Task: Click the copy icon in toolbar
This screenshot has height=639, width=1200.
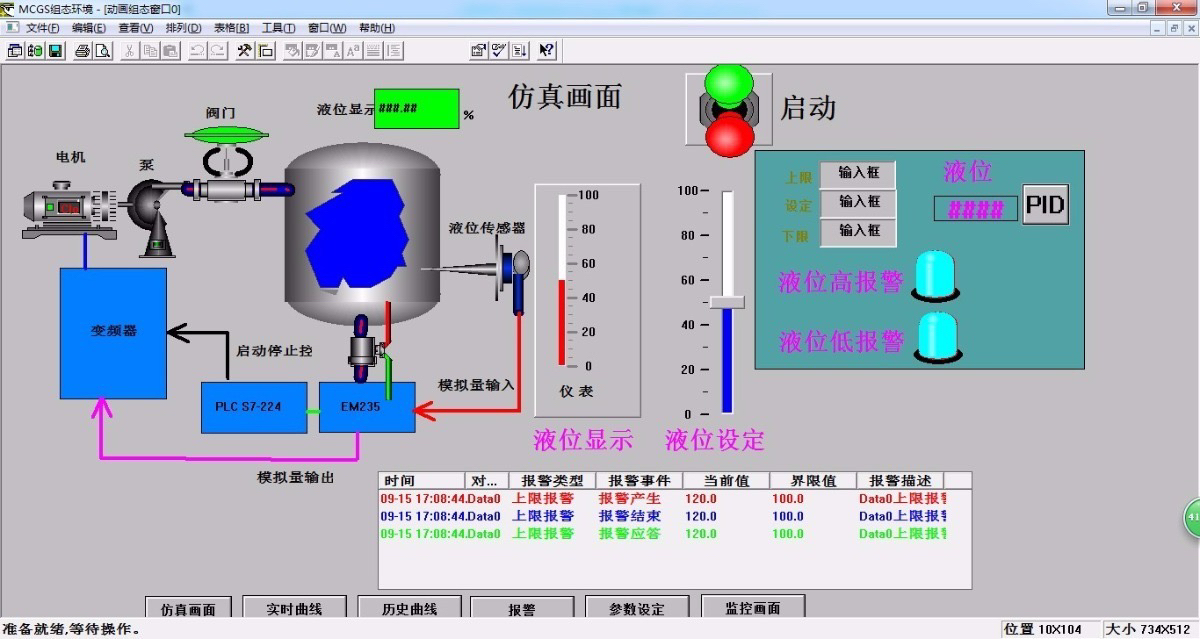Action: click(150, 50)
